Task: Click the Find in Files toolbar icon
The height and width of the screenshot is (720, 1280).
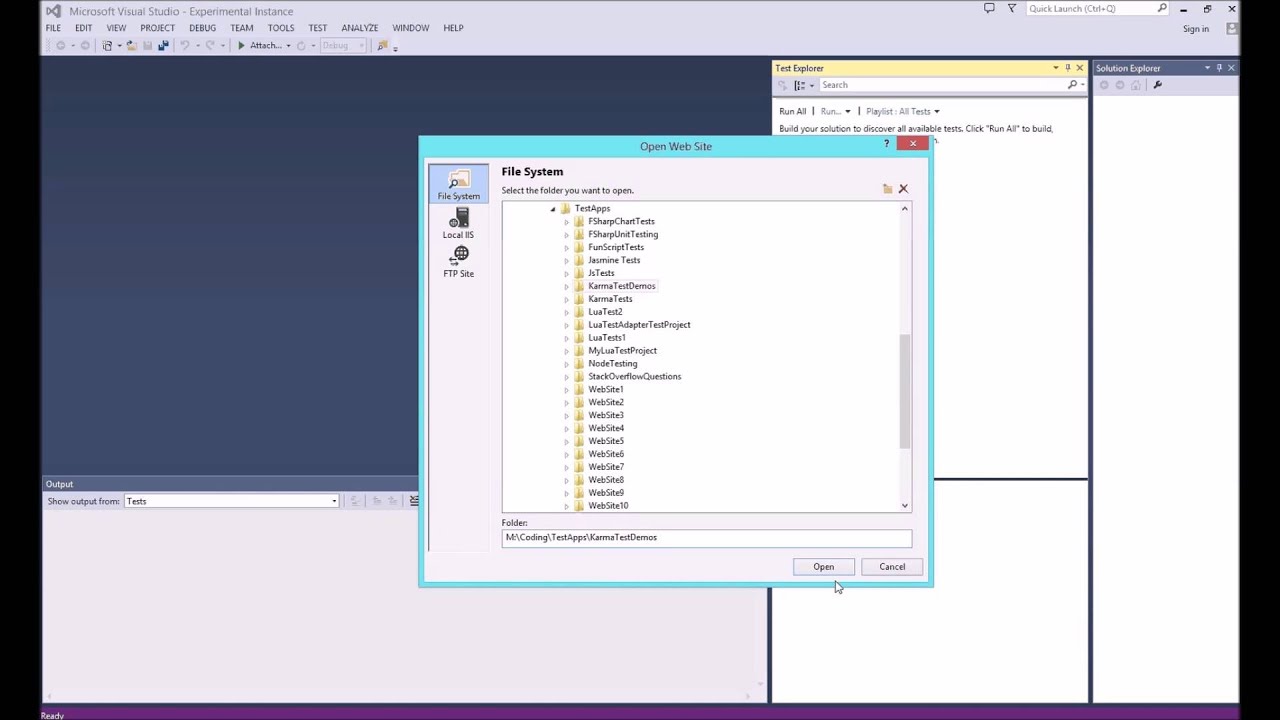Action: [383, 45]
